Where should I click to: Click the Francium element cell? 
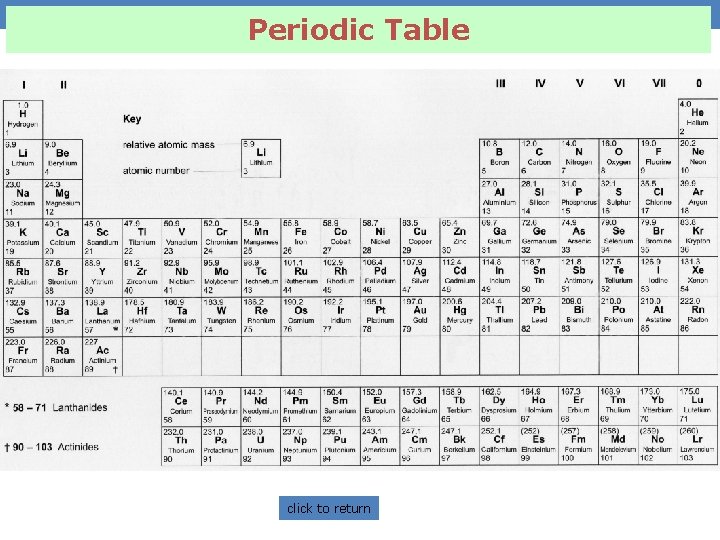click(23, 357)
